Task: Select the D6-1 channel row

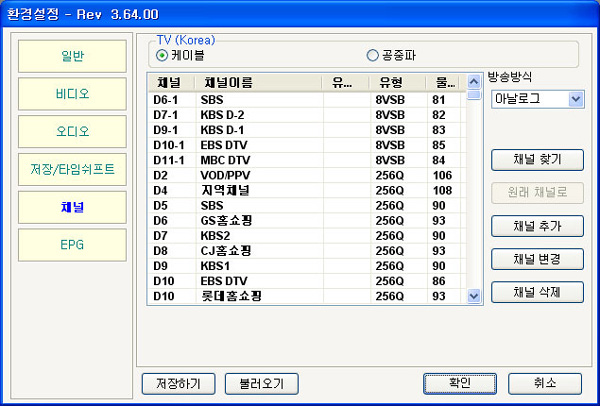Action: [x=307, y=100]
